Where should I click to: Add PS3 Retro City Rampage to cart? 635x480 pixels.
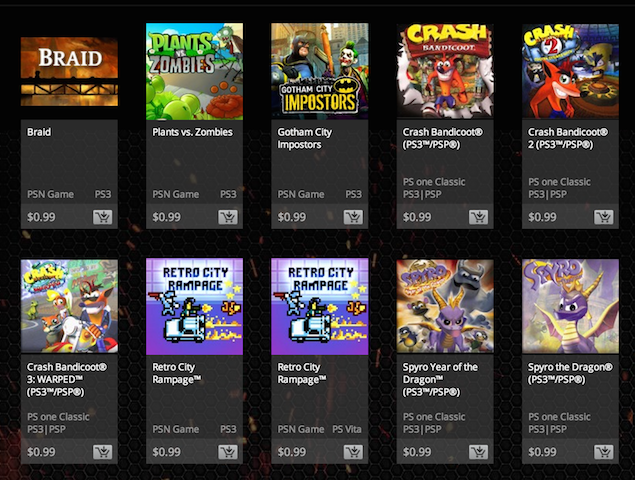pos(227,452)
